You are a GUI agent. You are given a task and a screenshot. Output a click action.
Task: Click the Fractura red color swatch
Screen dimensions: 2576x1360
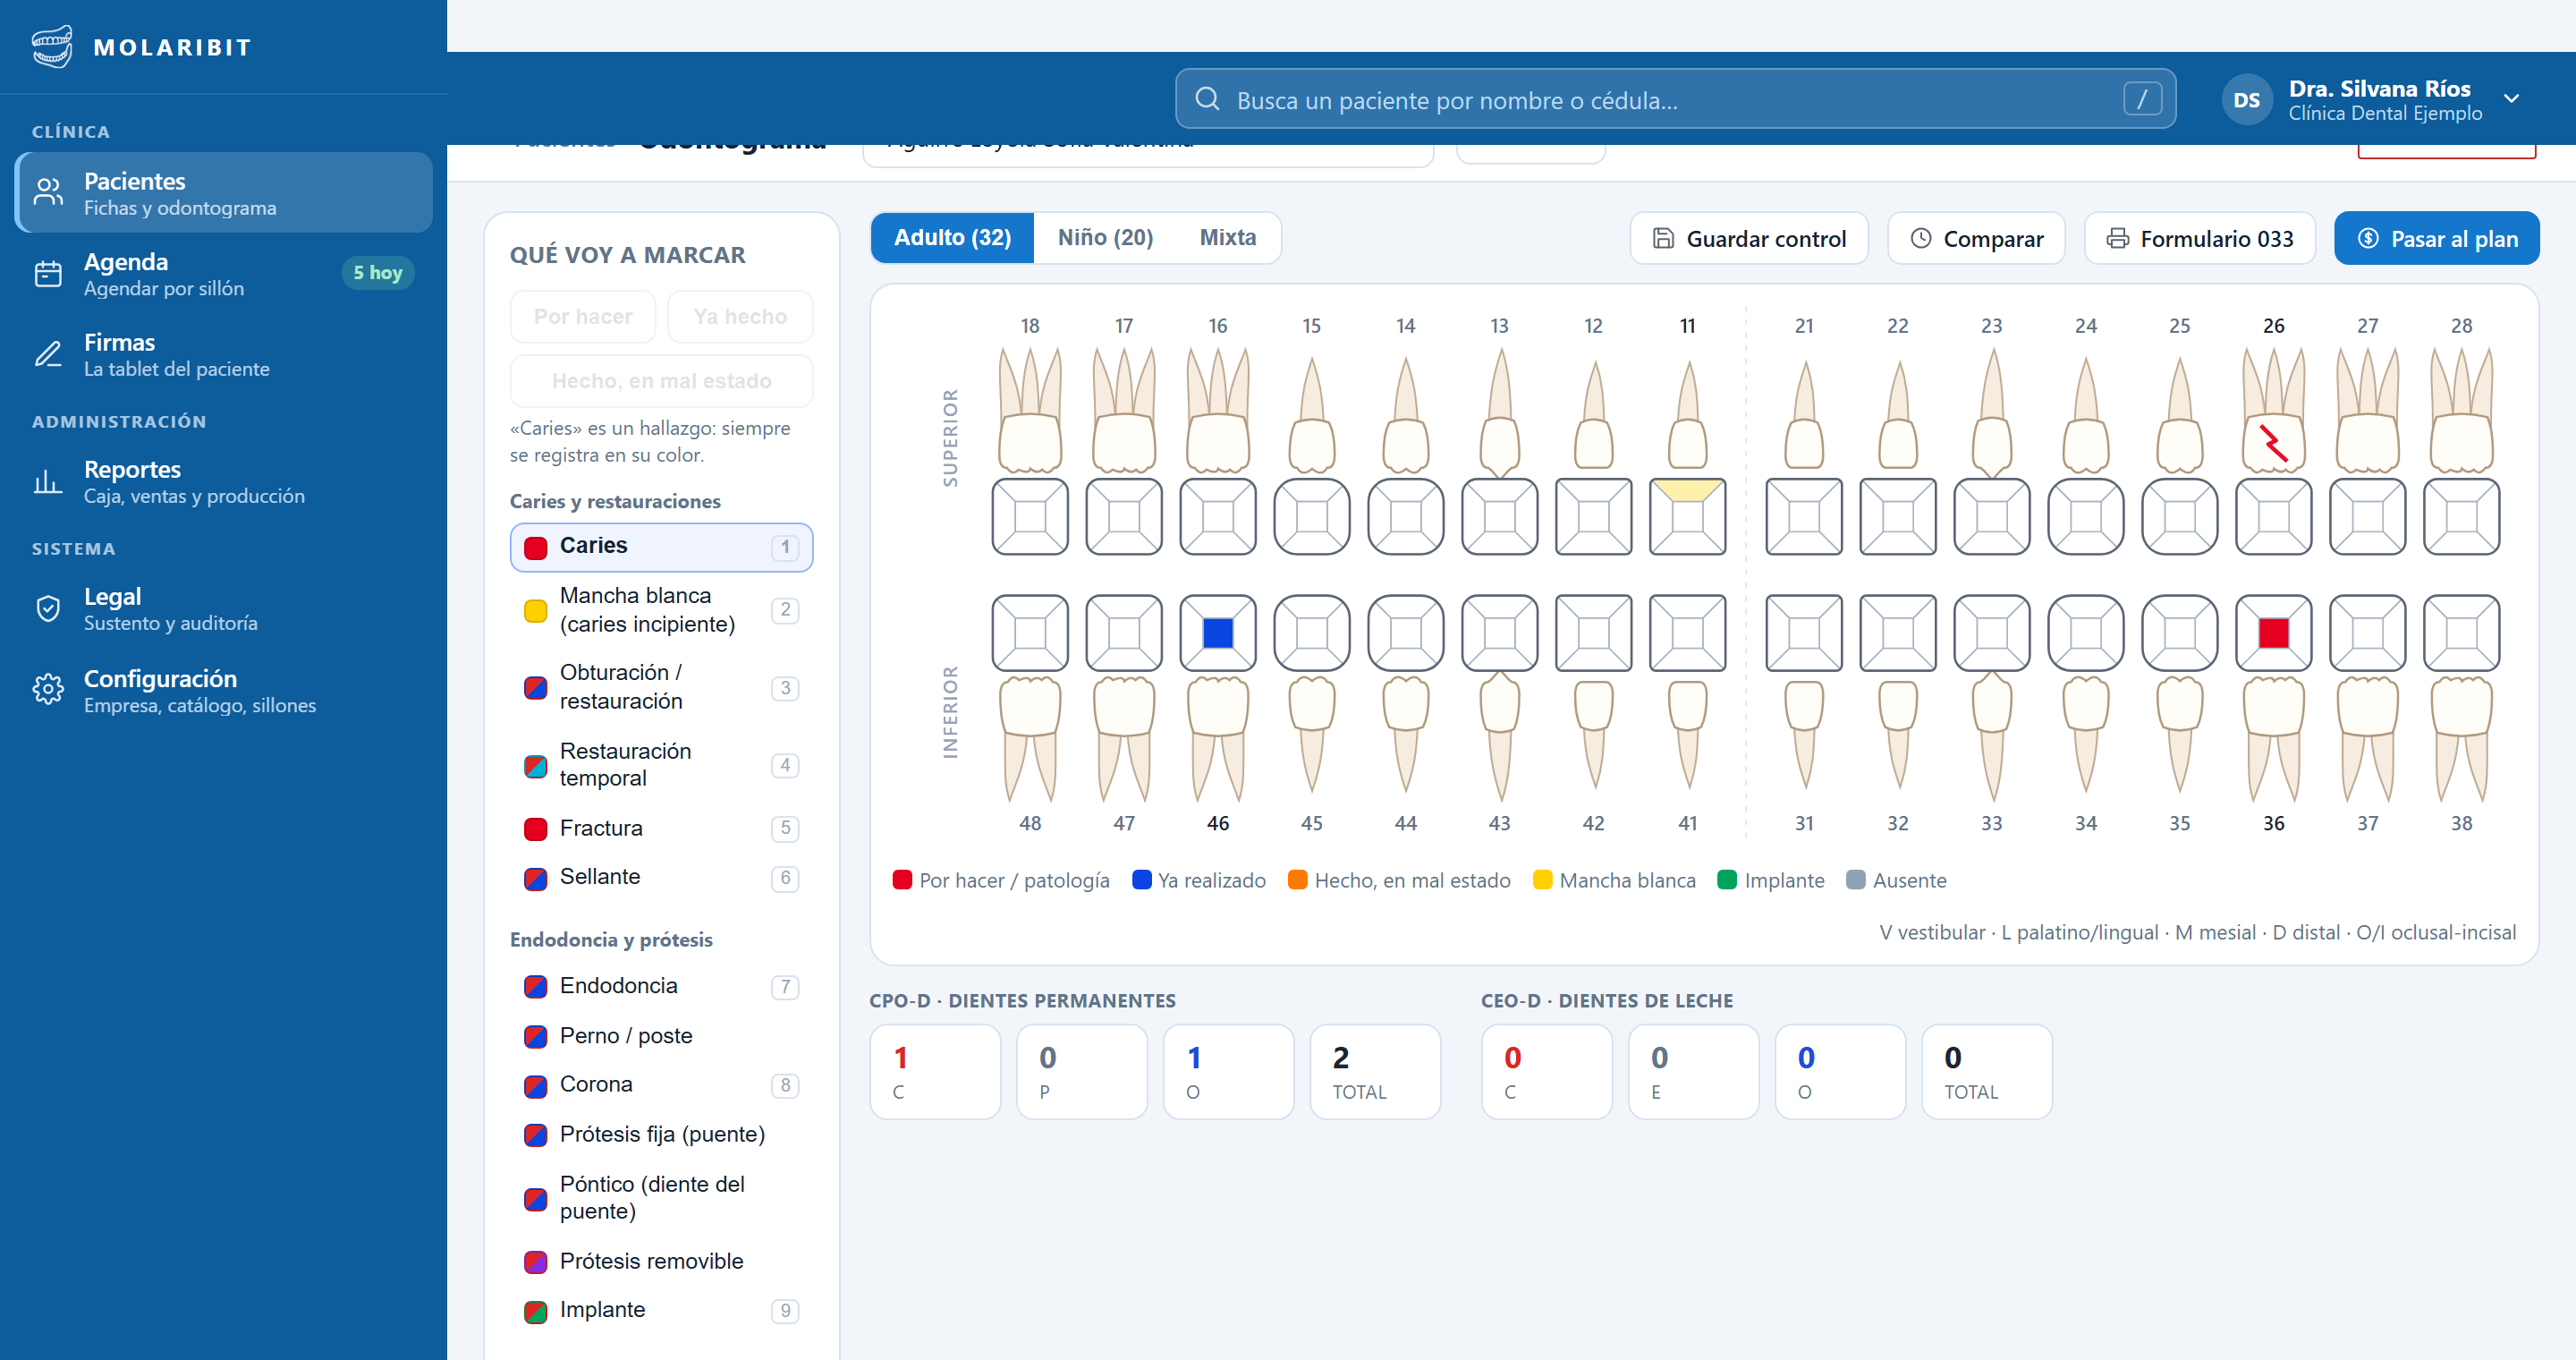click(x=536, y=829)
